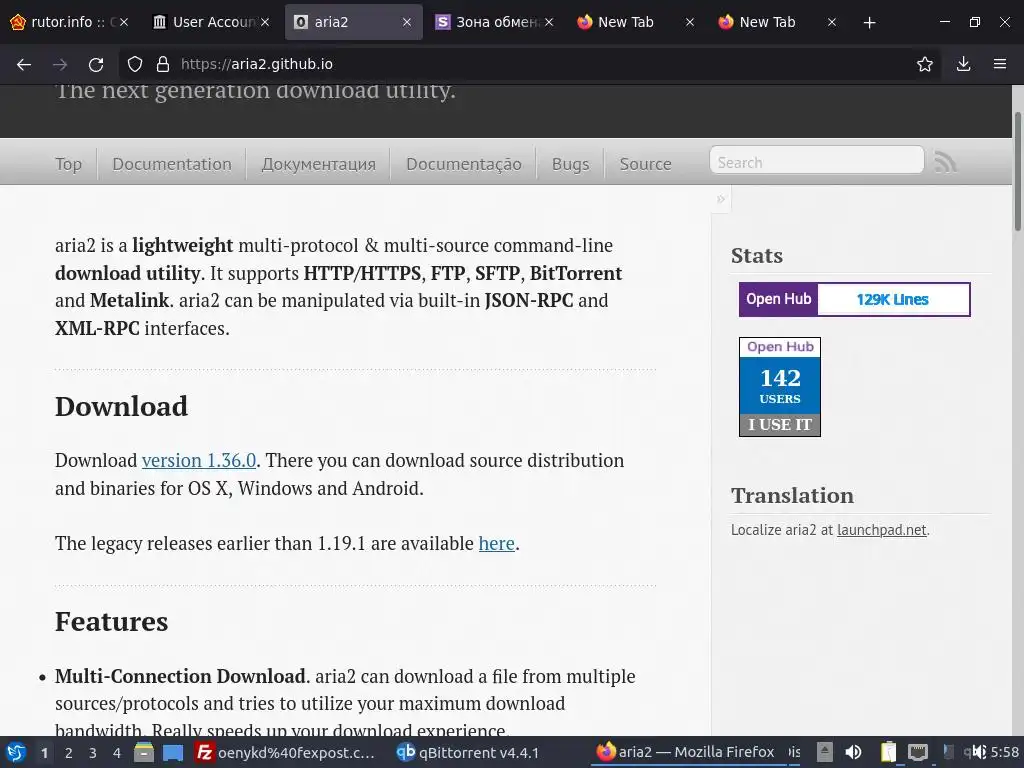The image size is (1024, 768).
Task: Click the RSS feed icon beside search
Action: pyautogui.click(x=945, y=162)
